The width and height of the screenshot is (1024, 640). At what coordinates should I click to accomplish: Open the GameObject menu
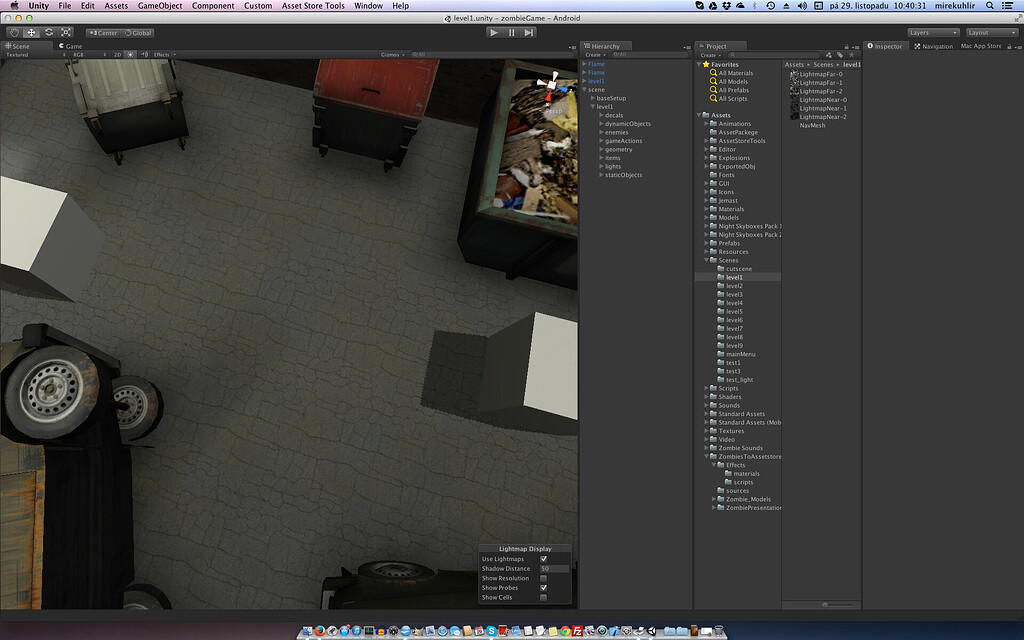pos(160,5)
